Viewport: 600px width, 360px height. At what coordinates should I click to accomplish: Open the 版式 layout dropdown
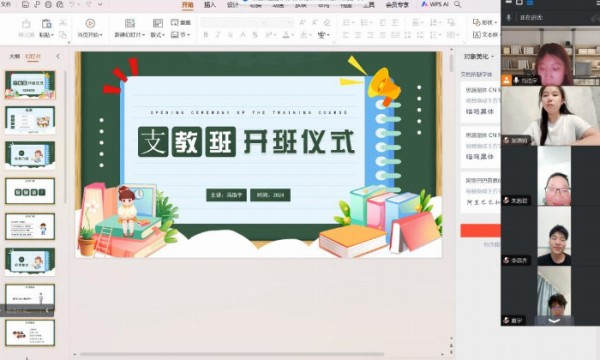(163, 35)
